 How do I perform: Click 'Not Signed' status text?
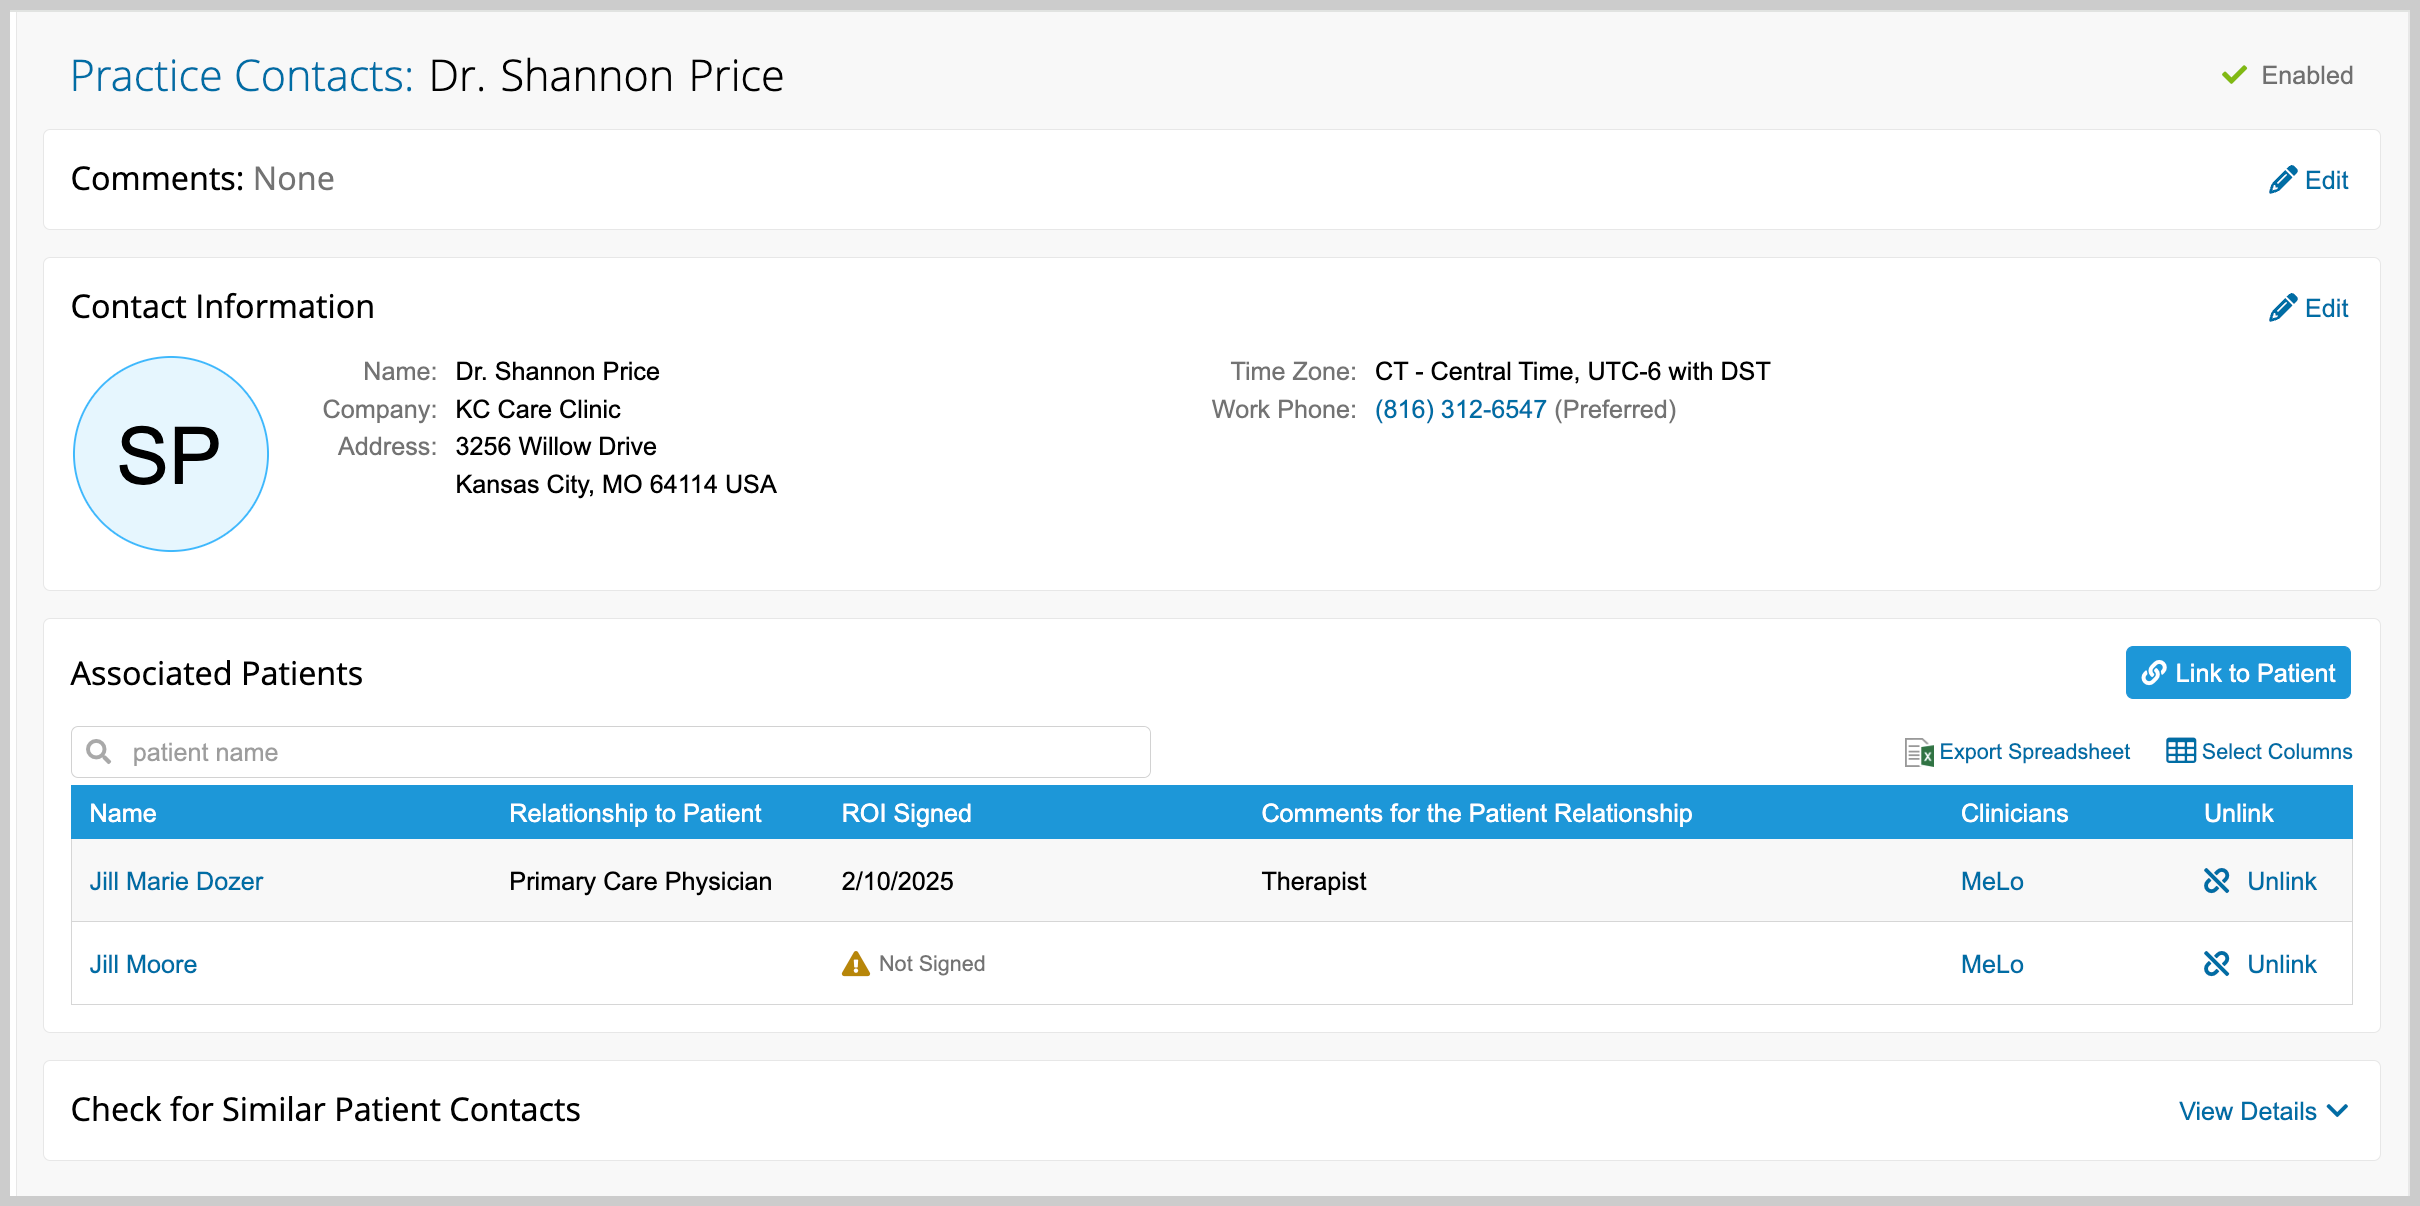click(932, 964)
